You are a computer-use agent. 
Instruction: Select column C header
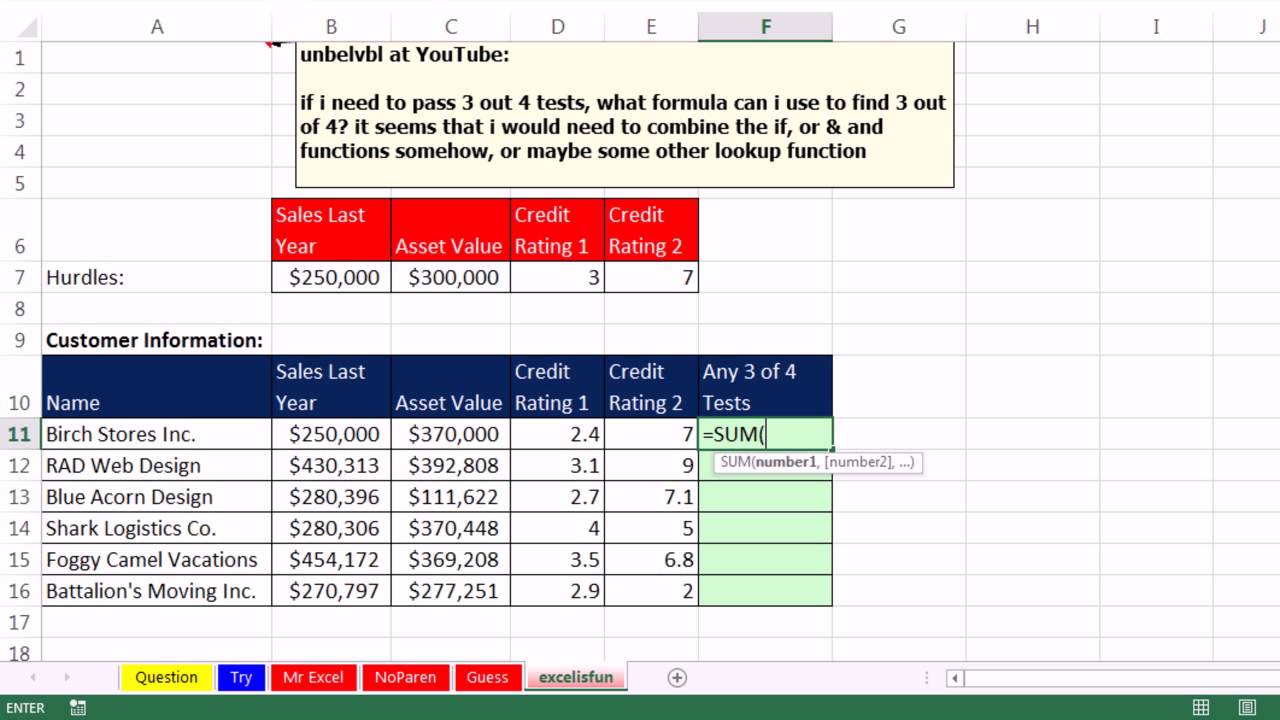coord(451,27)
